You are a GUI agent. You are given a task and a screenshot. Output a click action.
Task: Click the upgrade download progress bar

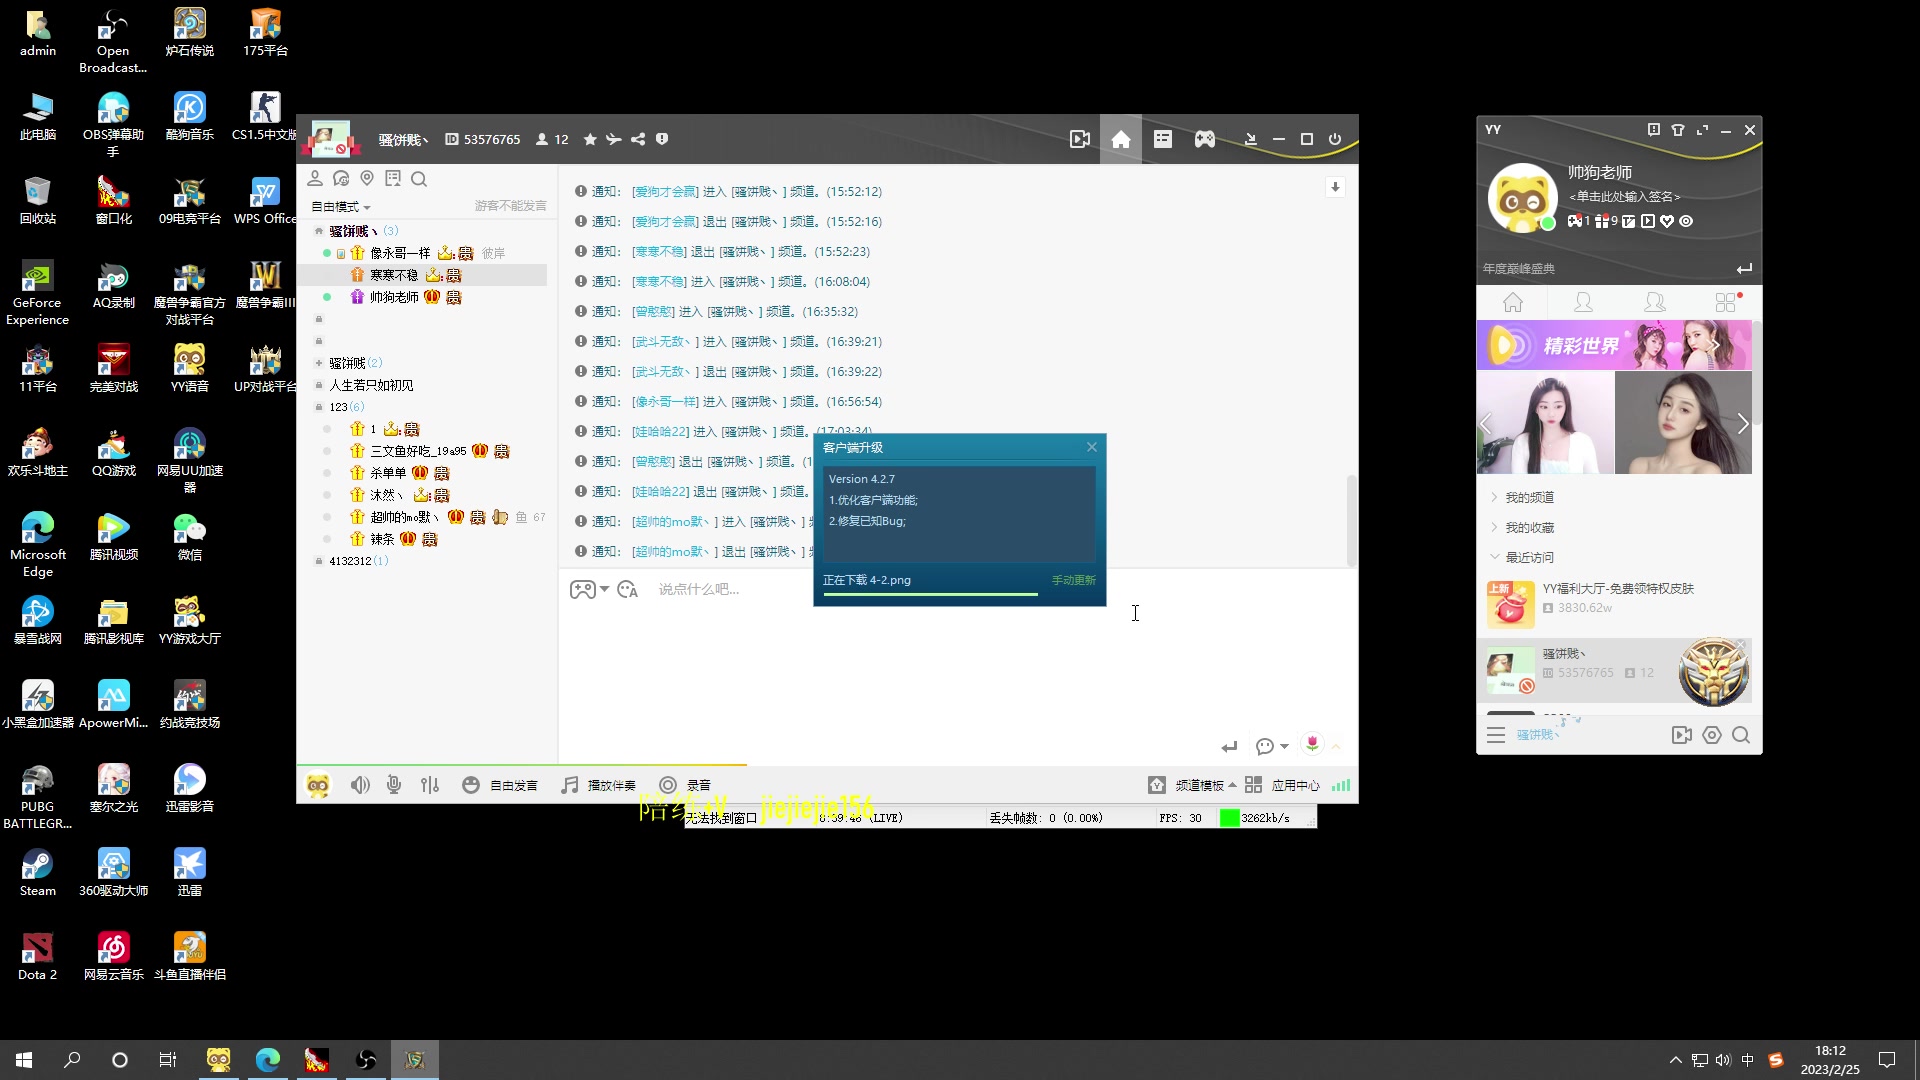(x=930, y=594)
